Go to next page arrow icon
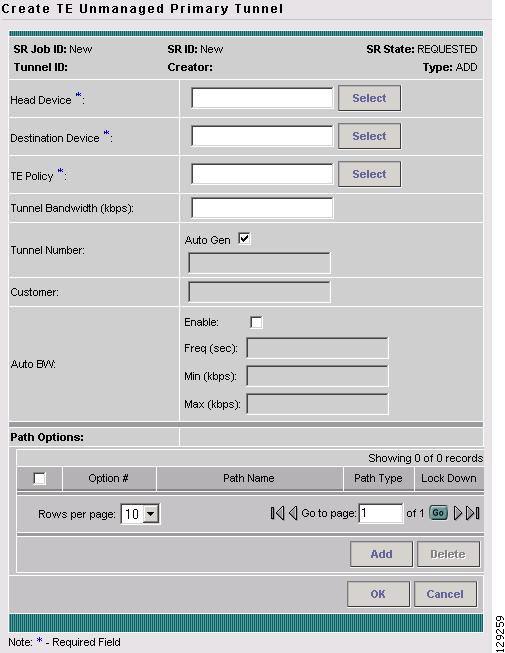This screenshot has height=653, width=505. (x=458, y=513)
